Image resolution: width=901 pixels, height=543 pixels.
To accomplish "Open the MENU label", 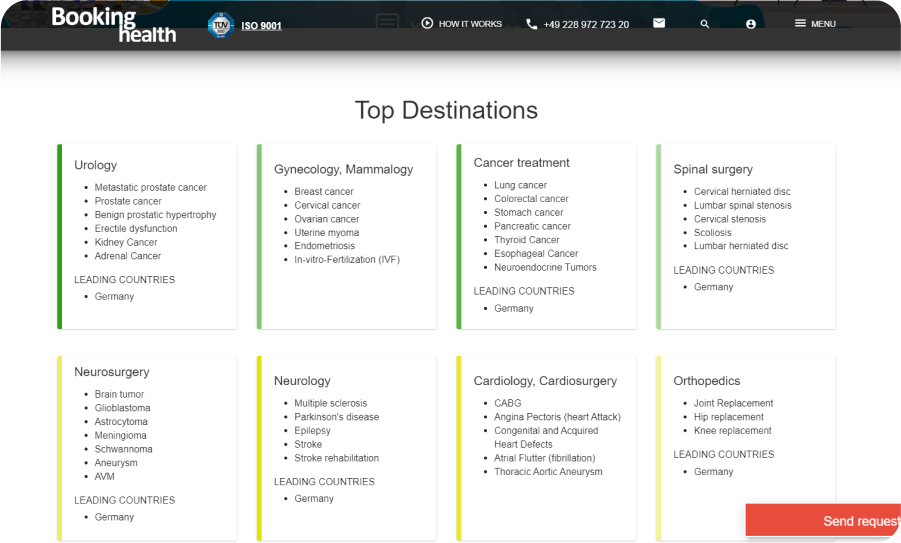I will pos(823,24).
